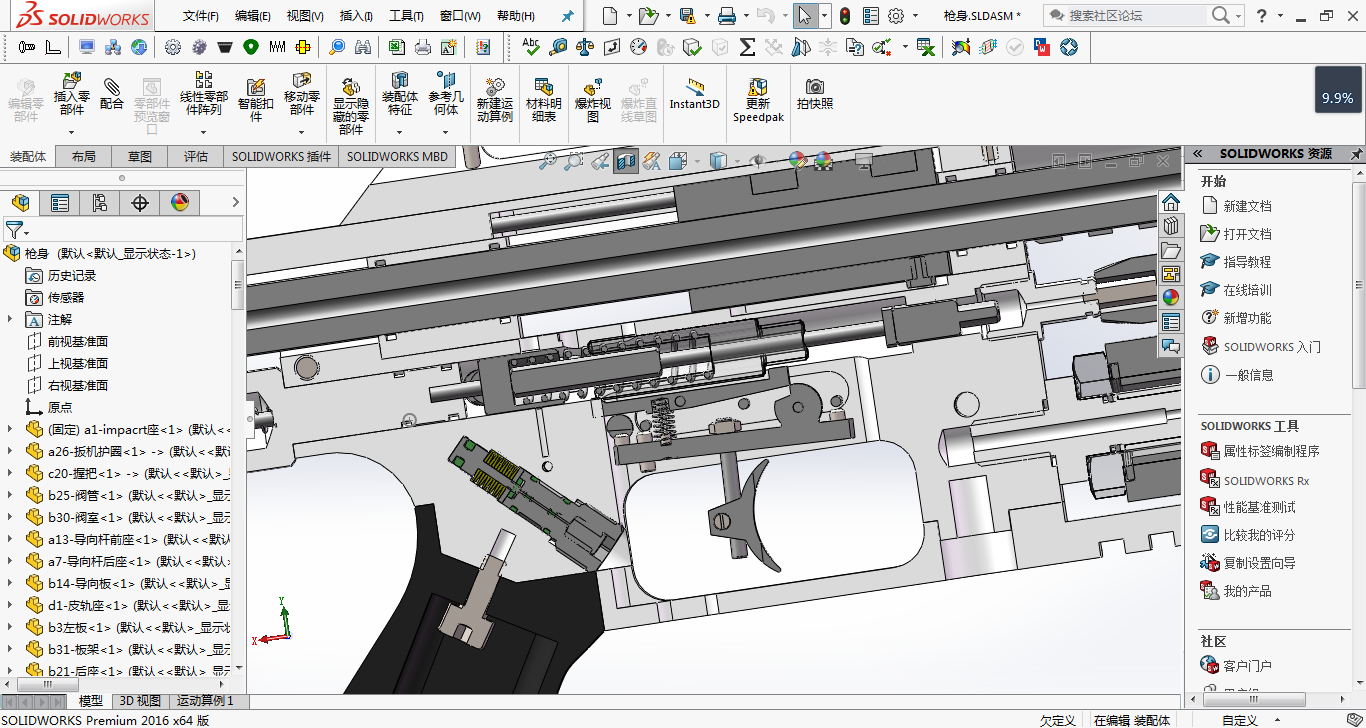This screenshot has height=728, width=1366.
Task: Click the 配合 (Mate) paperclip icon
Action: (112, 88)
